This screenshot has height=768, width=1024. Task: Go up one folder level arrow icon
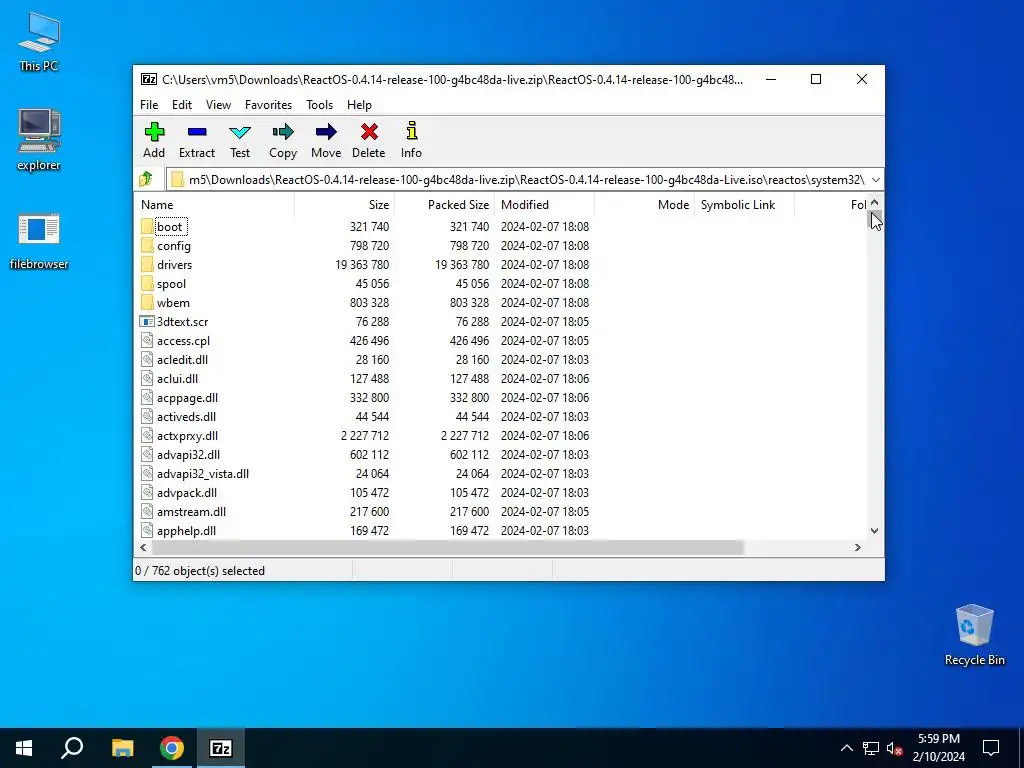point(146,179)
